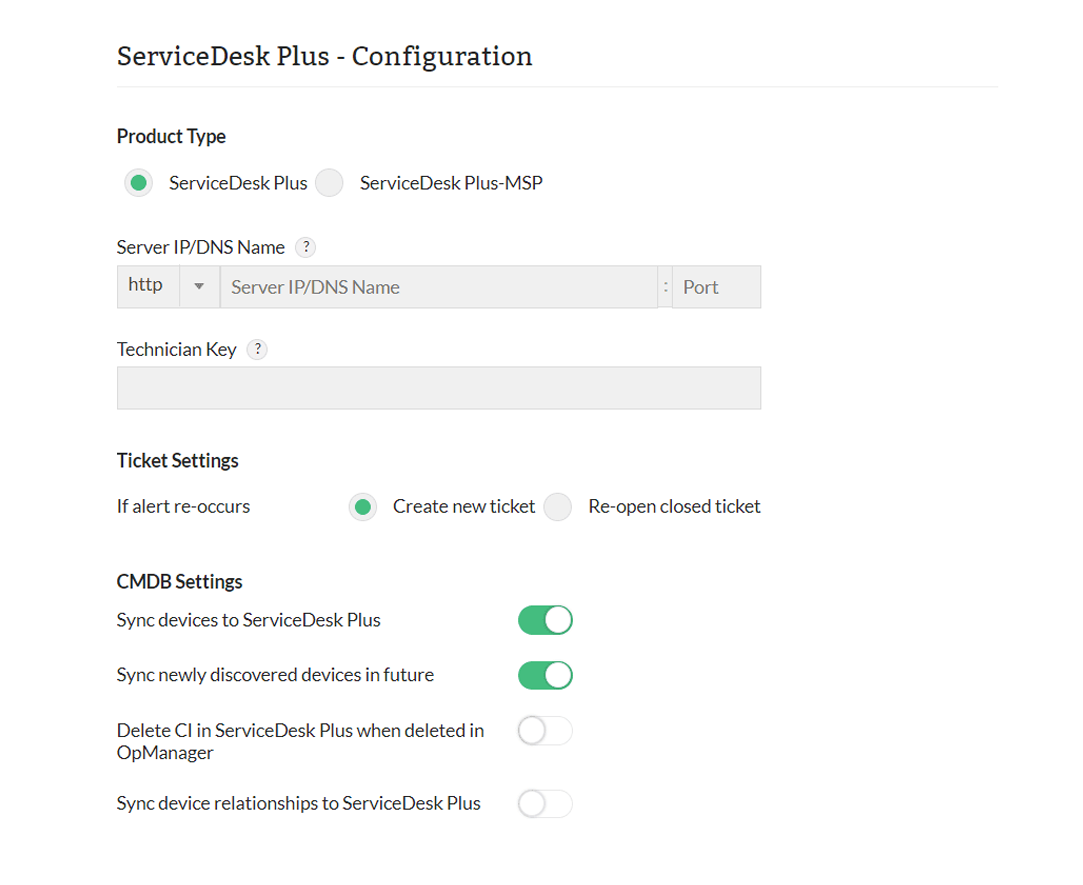Screen dimensions: 1083x885
Task: Open the Server IP/DNS Name help tooltip
Action: tap(305, 247)
